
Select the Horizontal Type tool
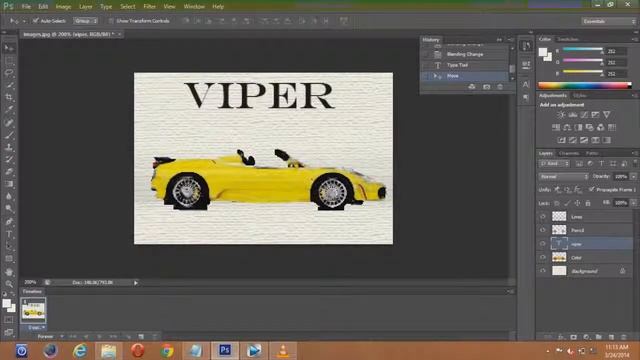click(x=9, y=234)
